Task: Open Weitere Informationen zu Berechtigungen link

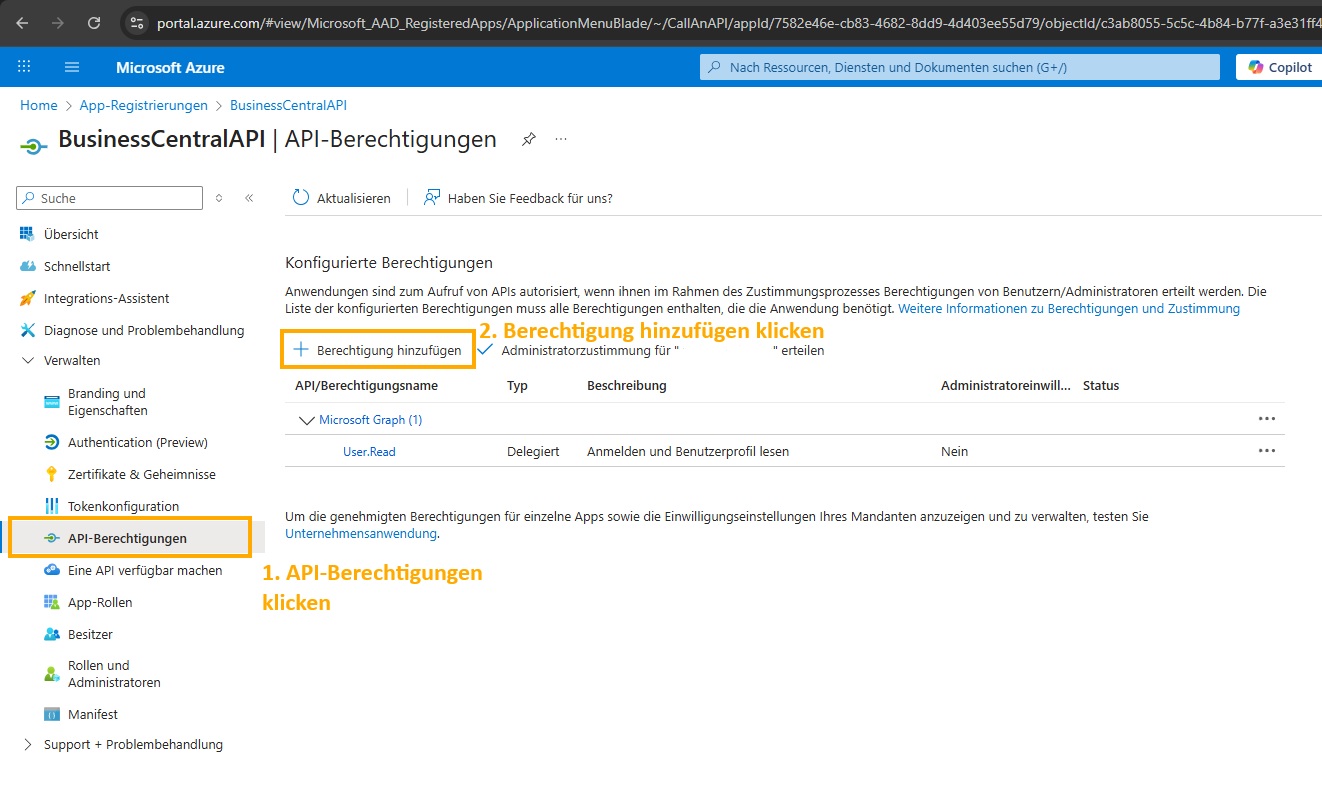Action: [1069, 308]
